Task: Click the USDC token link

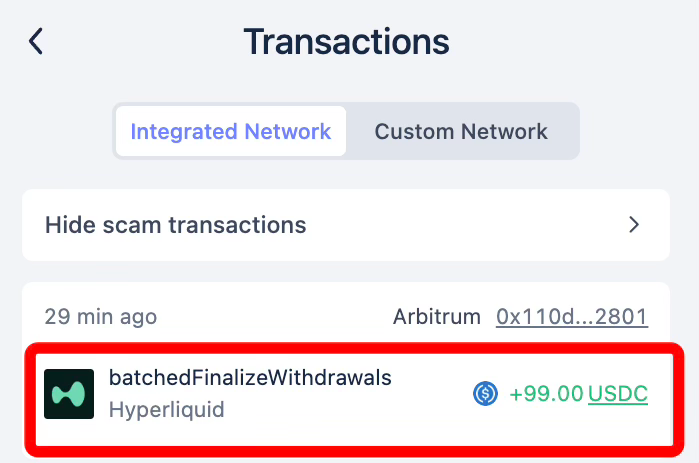Action: 618,394
